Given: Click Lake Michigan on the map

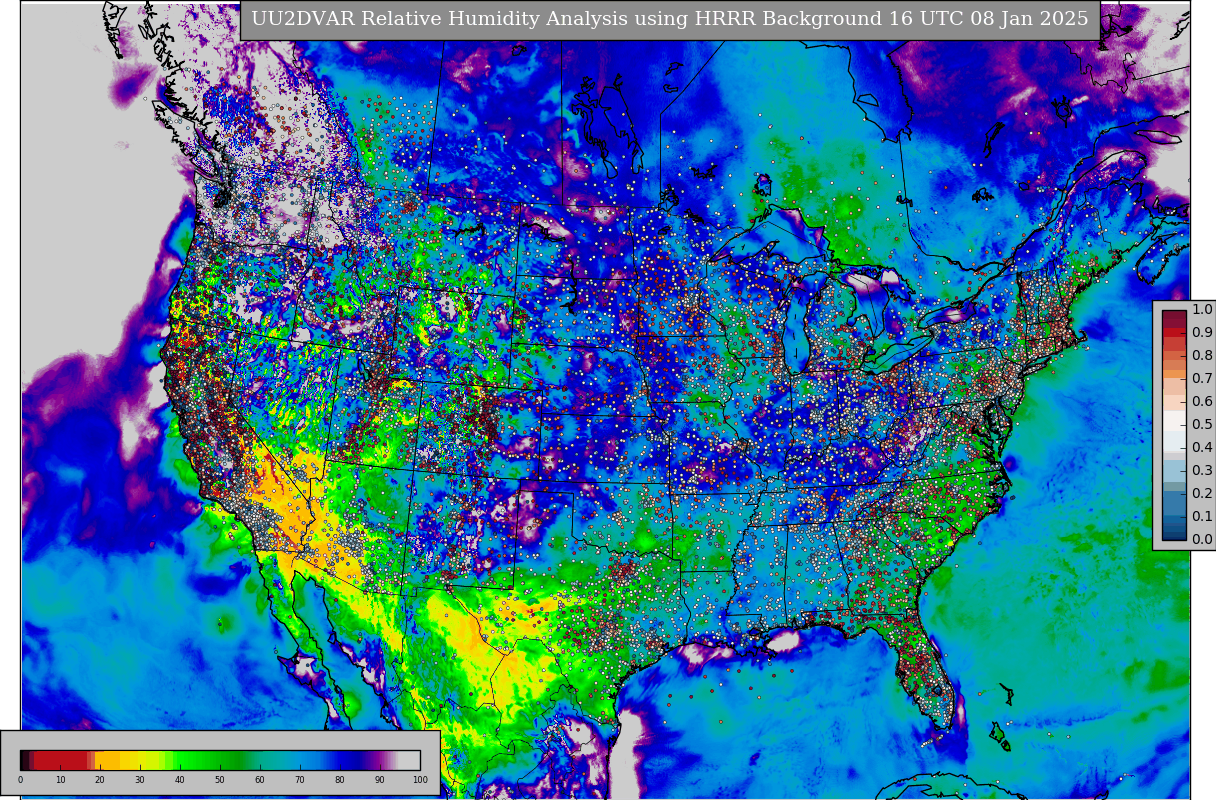Looking at the screenshot, I should coord(797,325).
